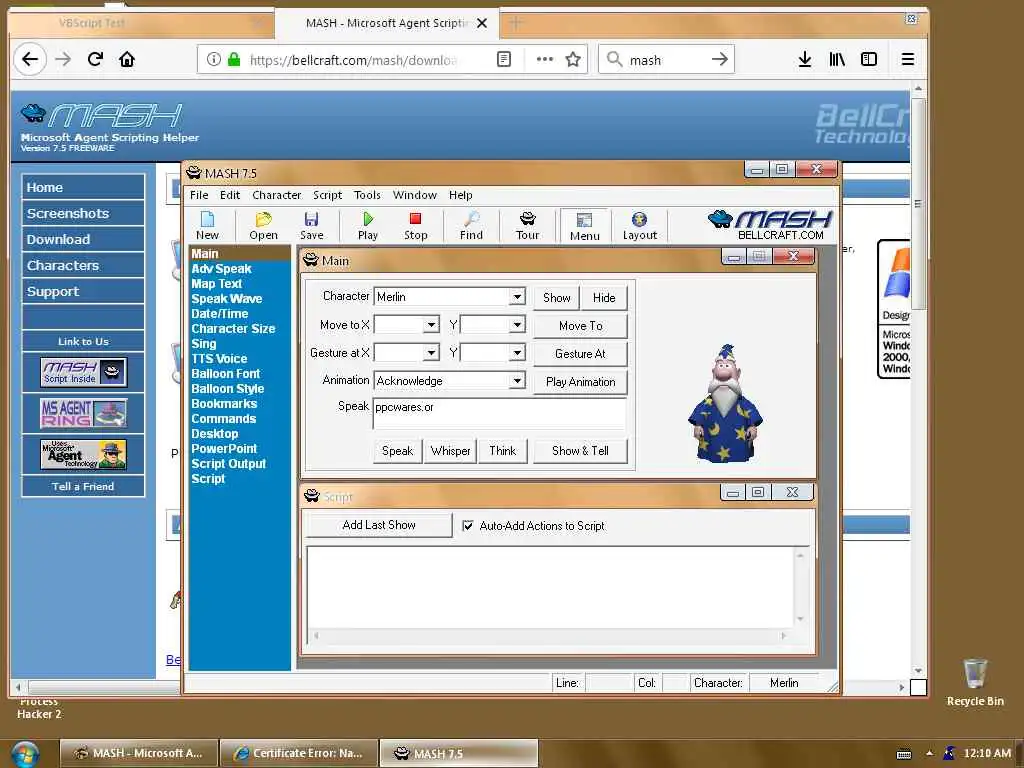Open the Screenshots link on website sidebar
The height and width of the screenshot is (768, 1024).
83,213
